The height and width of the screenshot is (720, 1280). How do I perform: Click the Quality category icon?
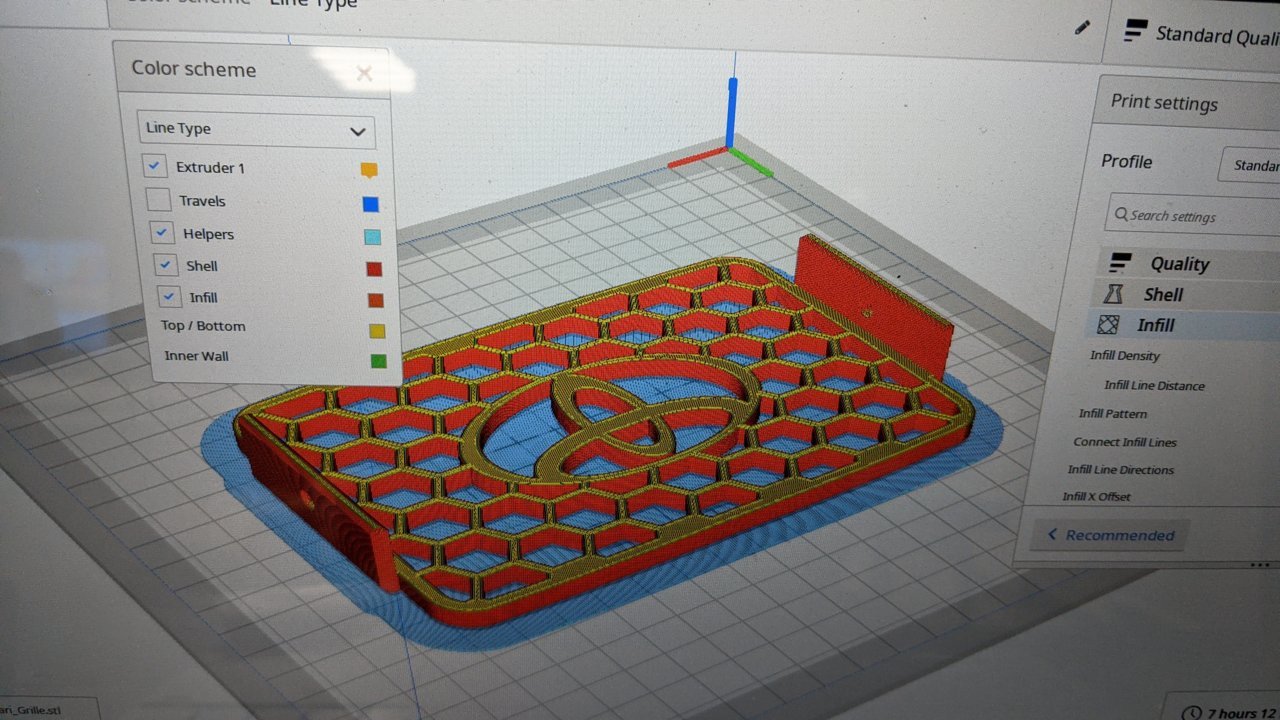1121,262
